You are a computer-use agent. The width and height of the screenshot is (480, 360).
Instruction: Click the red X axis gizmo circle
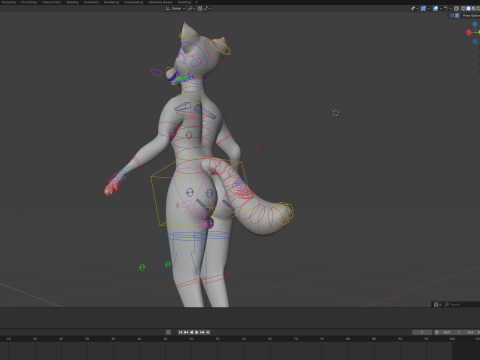tap(468, 32)
